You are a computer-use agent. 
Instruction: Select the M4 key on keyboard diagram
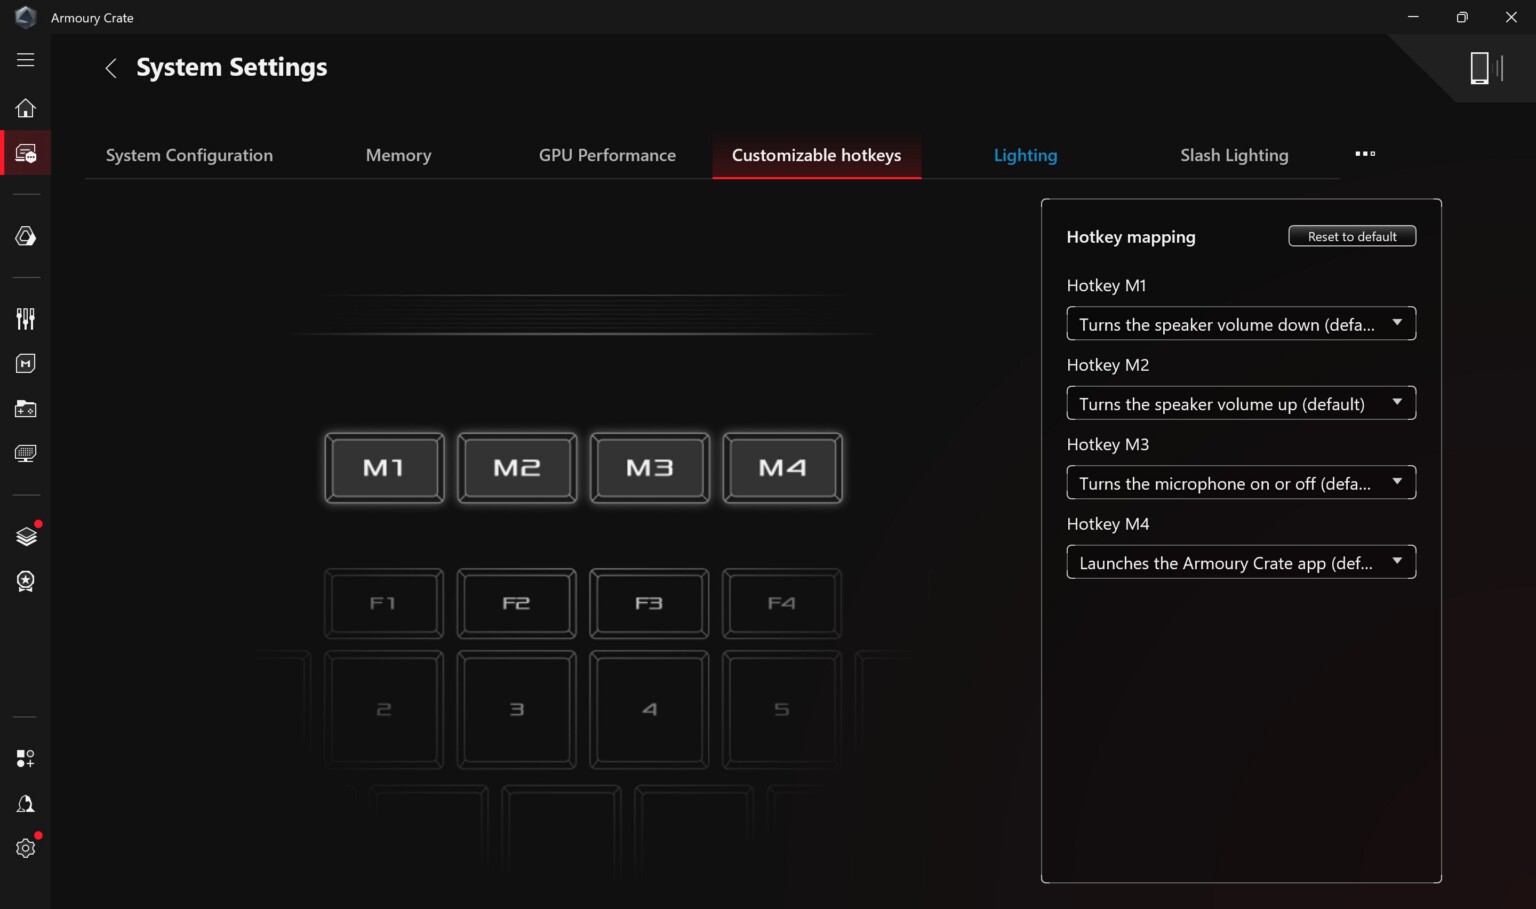click(783, 468)
